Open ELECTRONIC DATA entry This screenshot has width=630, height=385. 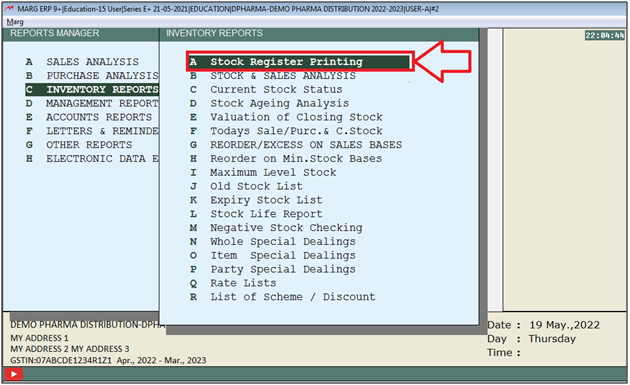point(102,158)
